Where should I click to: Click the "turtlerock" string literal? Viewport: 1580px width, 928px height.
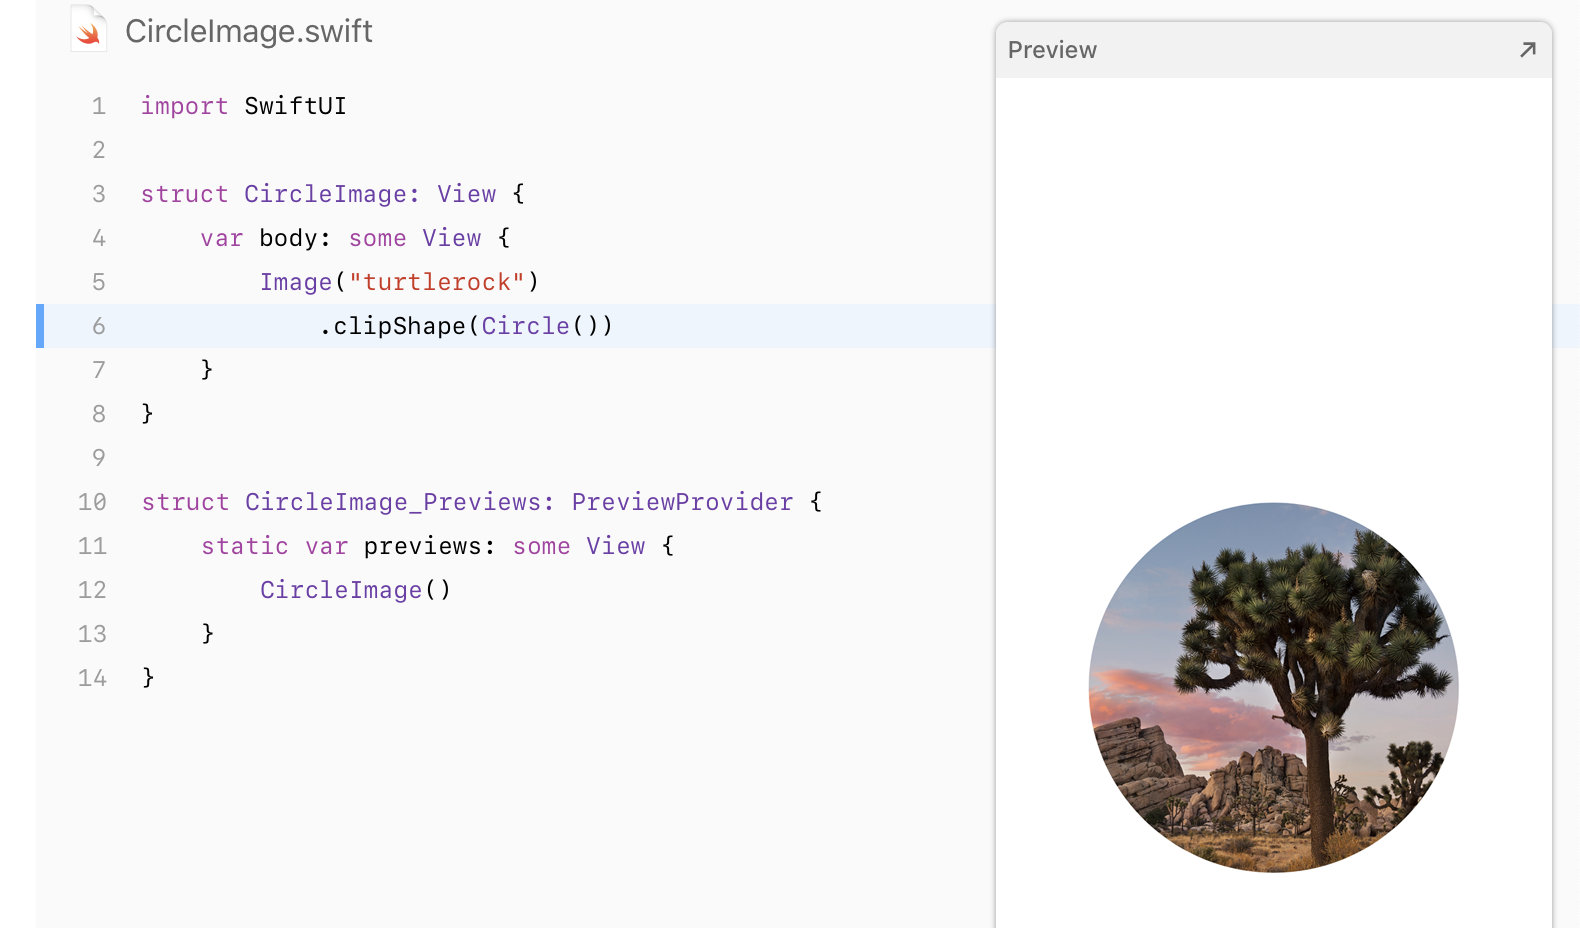[436, 282]
